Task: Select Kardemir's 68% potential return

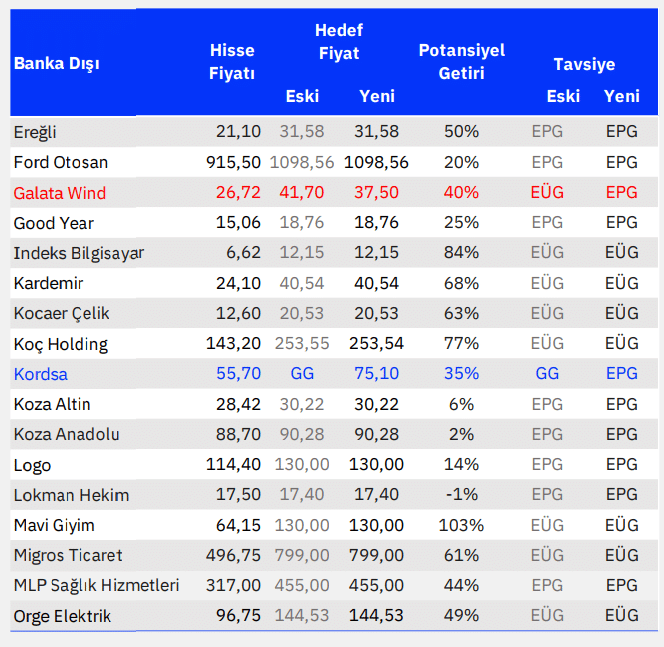Action: click(x=461, y=283)
